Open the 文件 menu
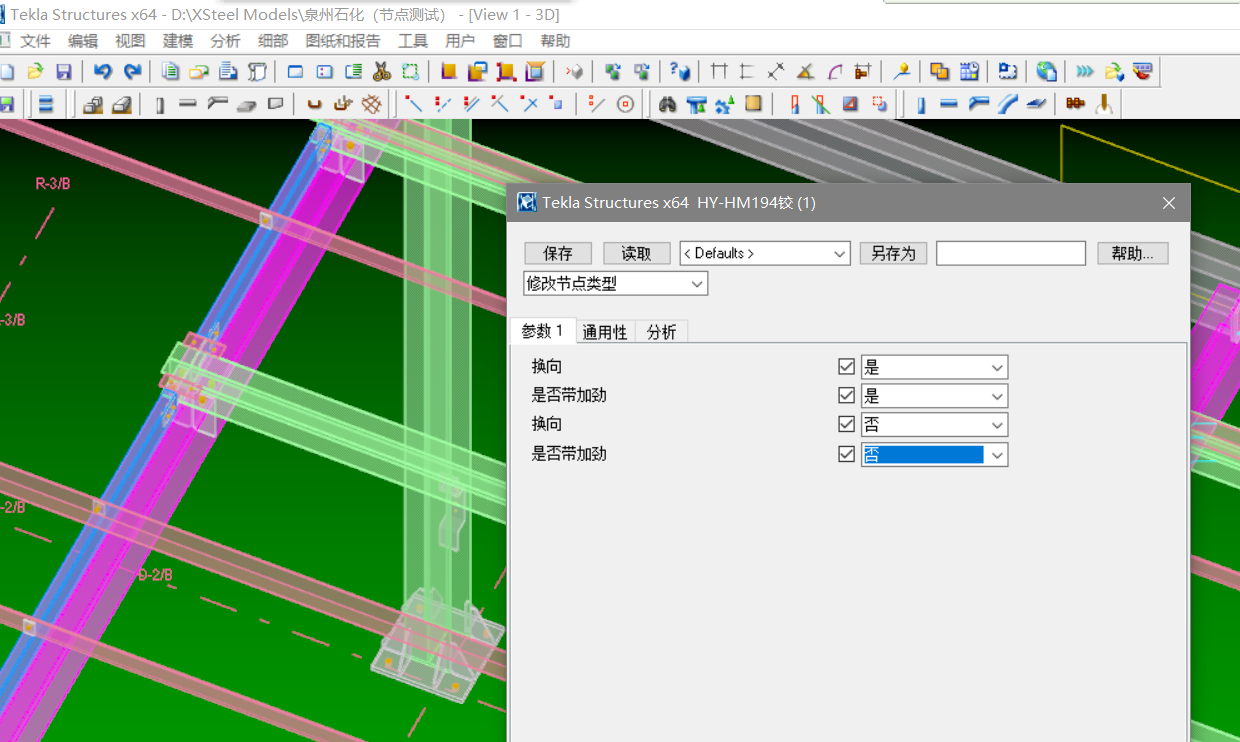The width and height of the screenshot is (1240, 742). click(x=35, y=41)
